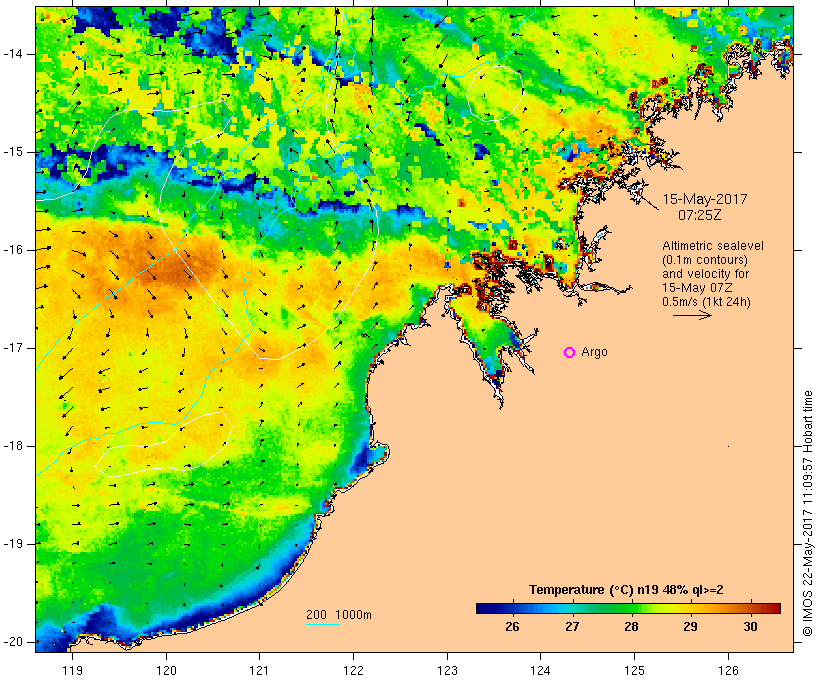Click the '-16' latitude axis label
This screenshot has width=820, height=680.
[x=13, y=250]
